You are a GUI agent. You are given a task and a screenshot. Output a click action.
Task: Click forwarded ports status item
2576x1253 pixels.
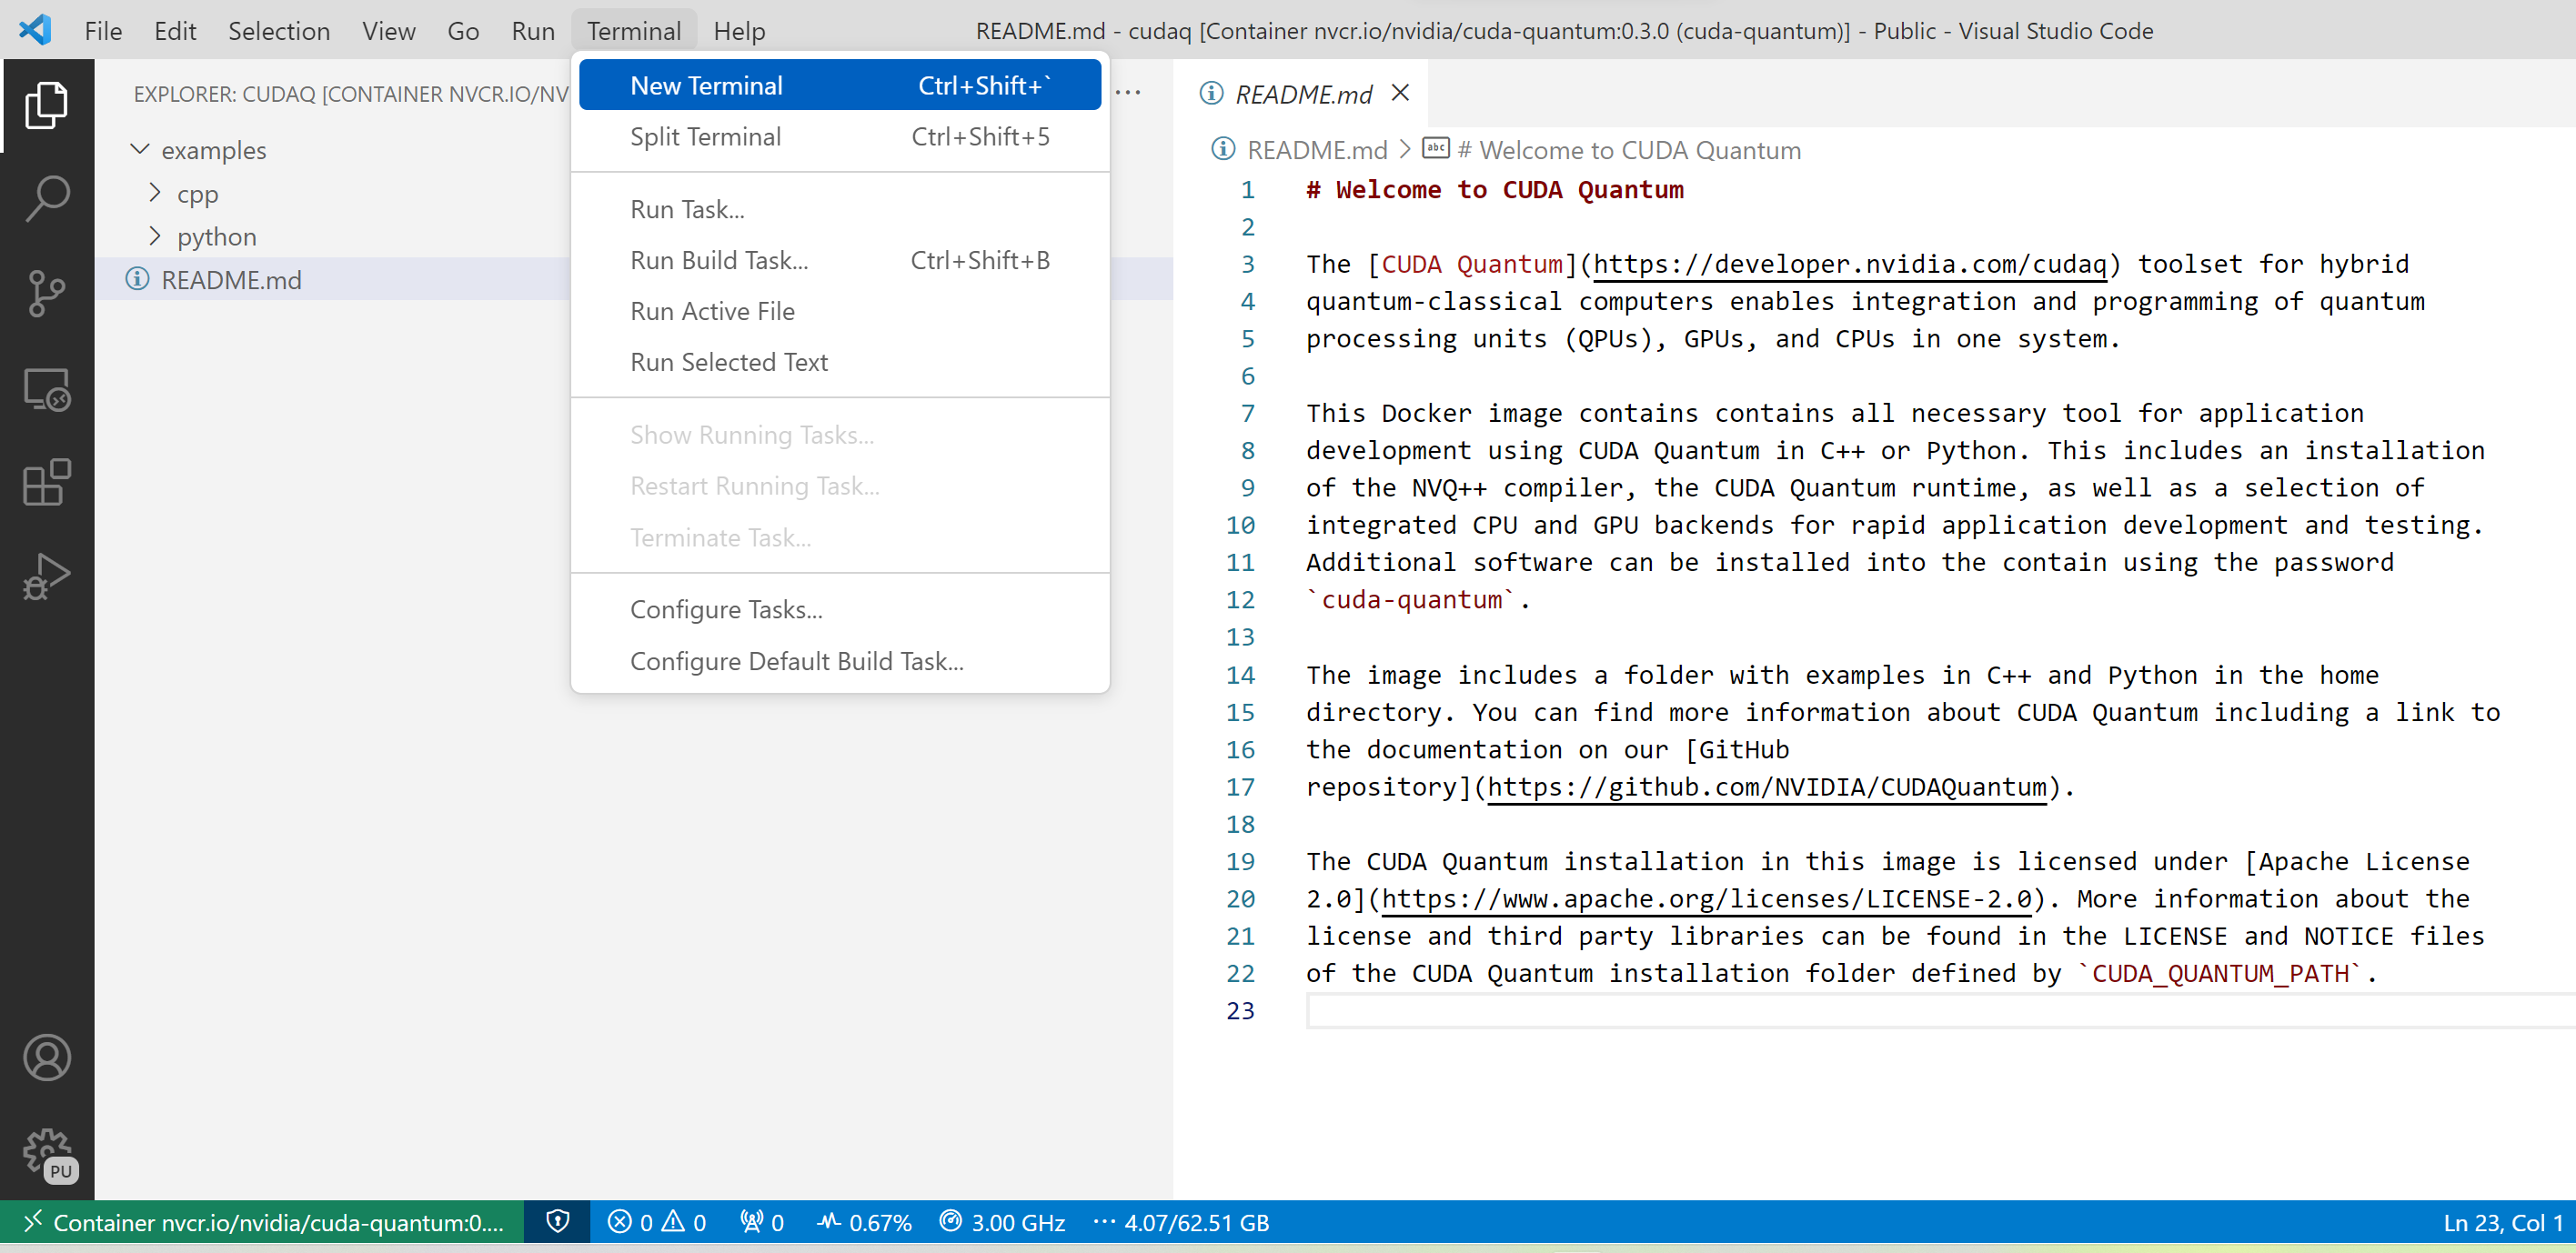click(x=761, y=1222)
